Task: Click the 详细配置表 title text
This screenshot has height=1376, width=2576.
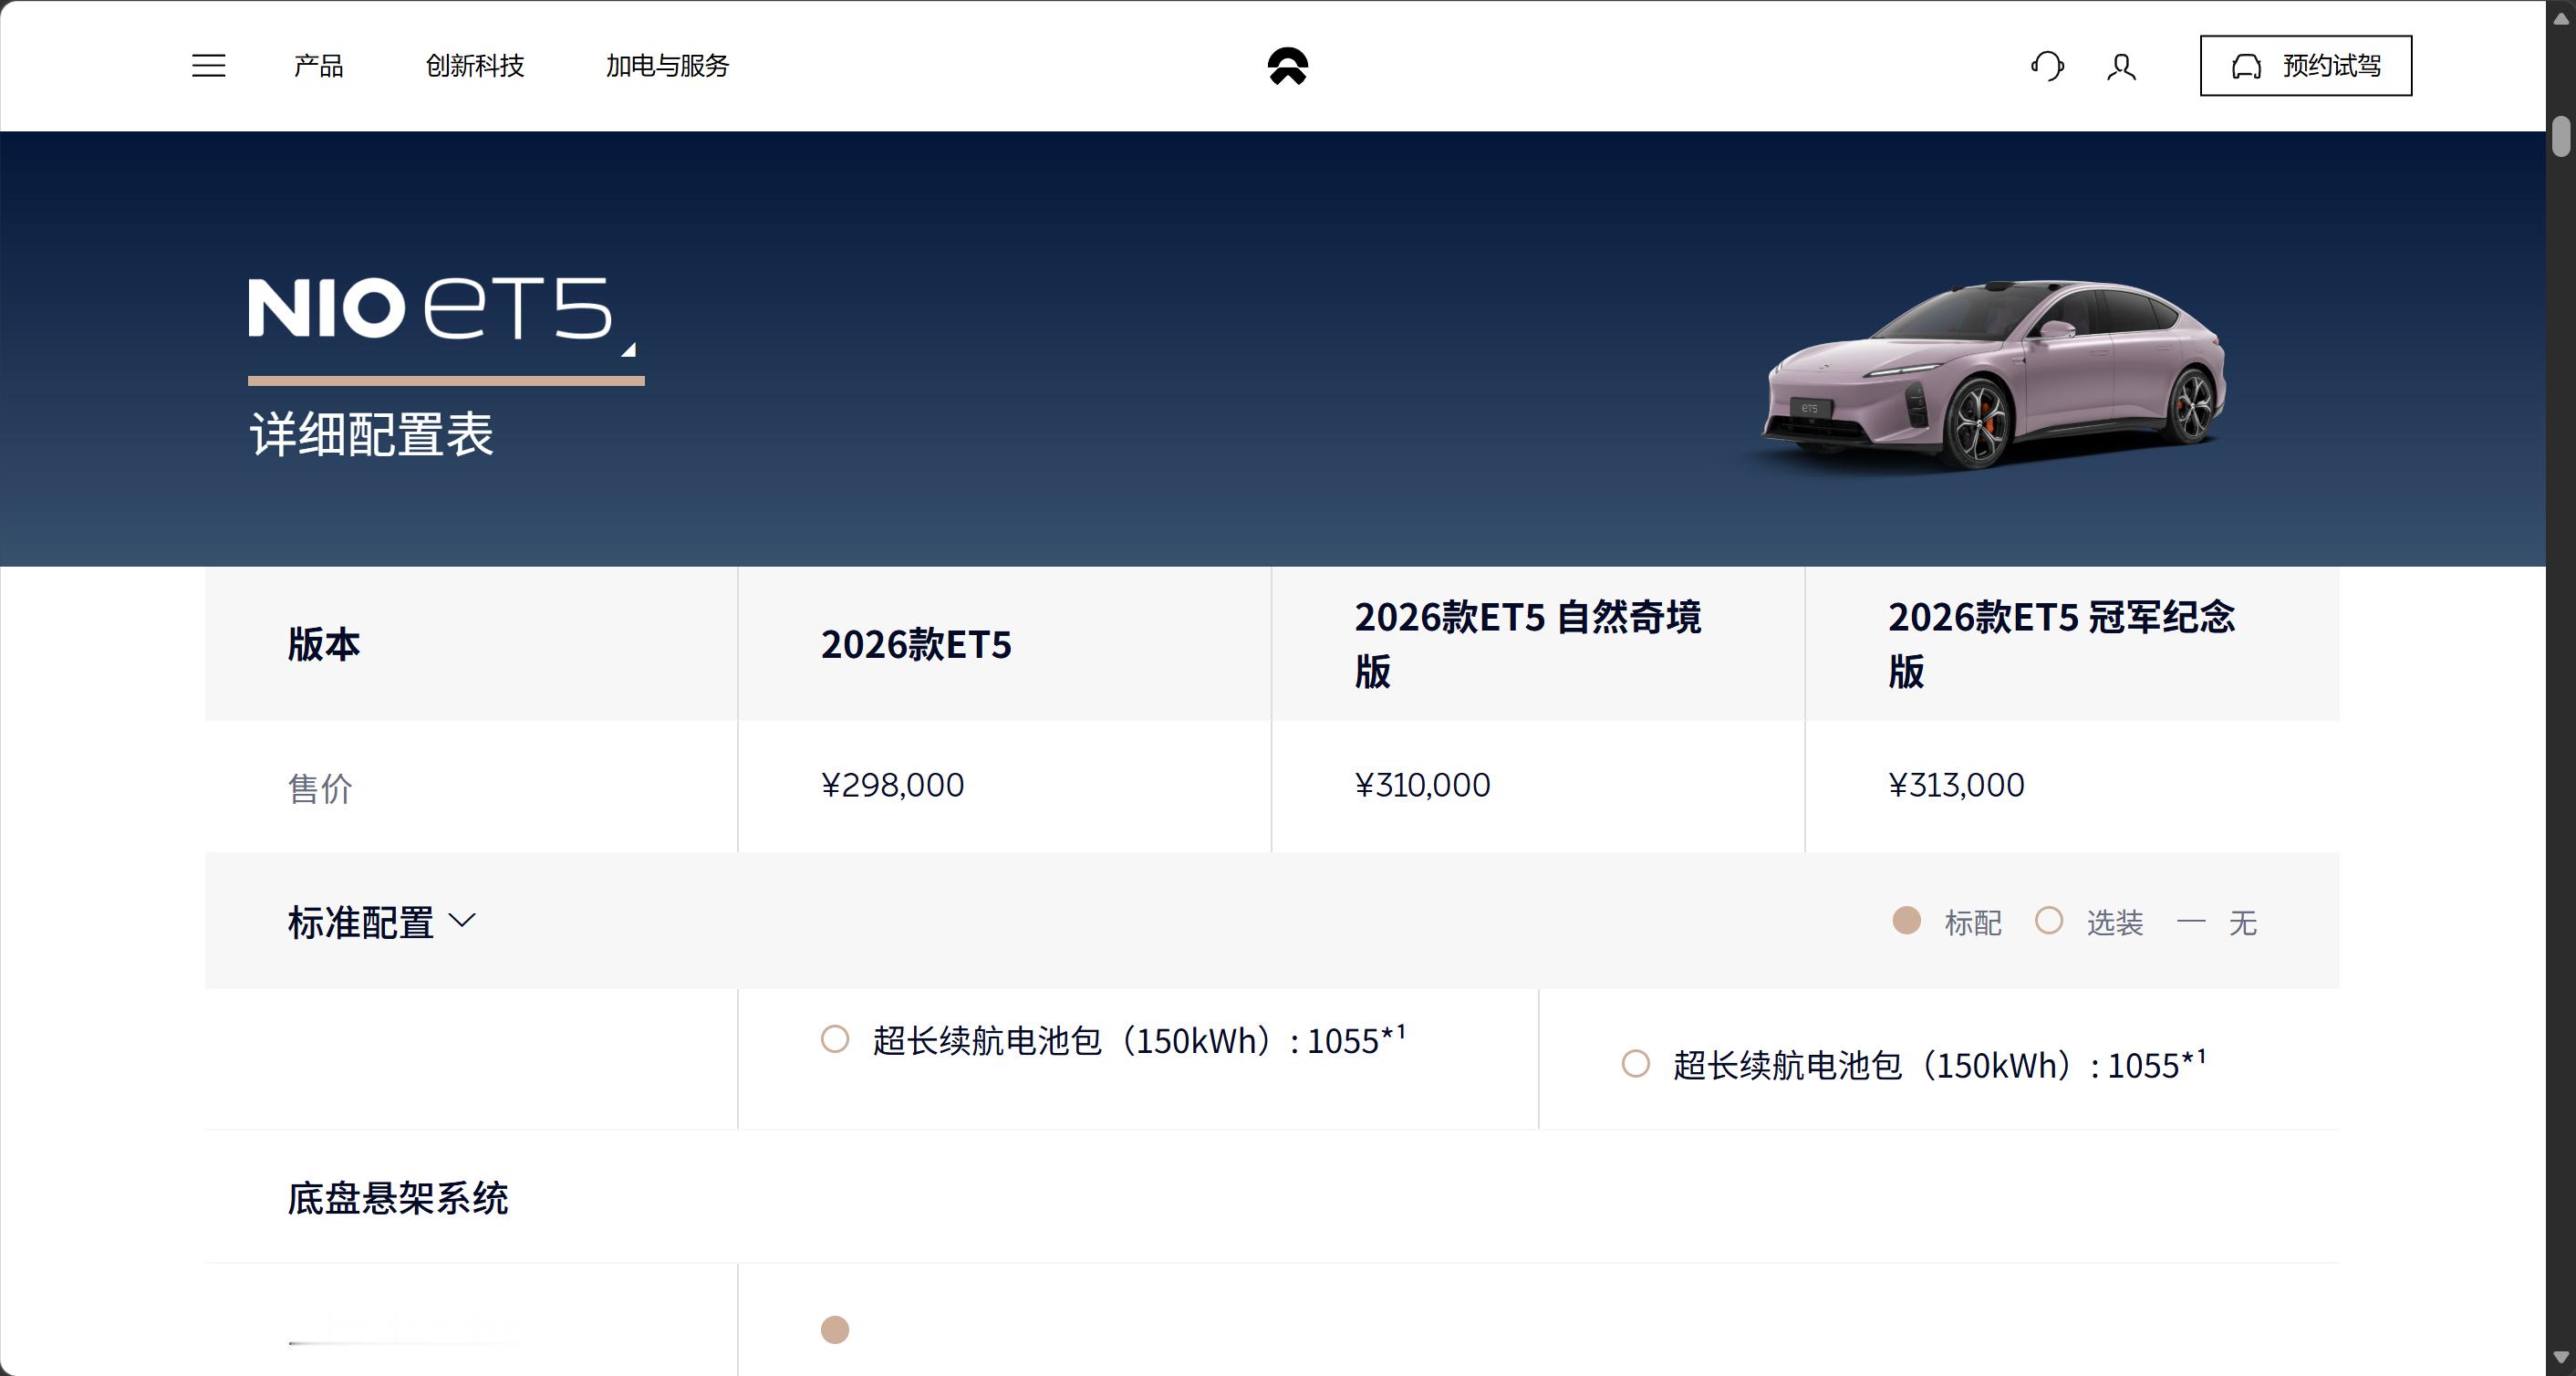Action: coord(371,434)
